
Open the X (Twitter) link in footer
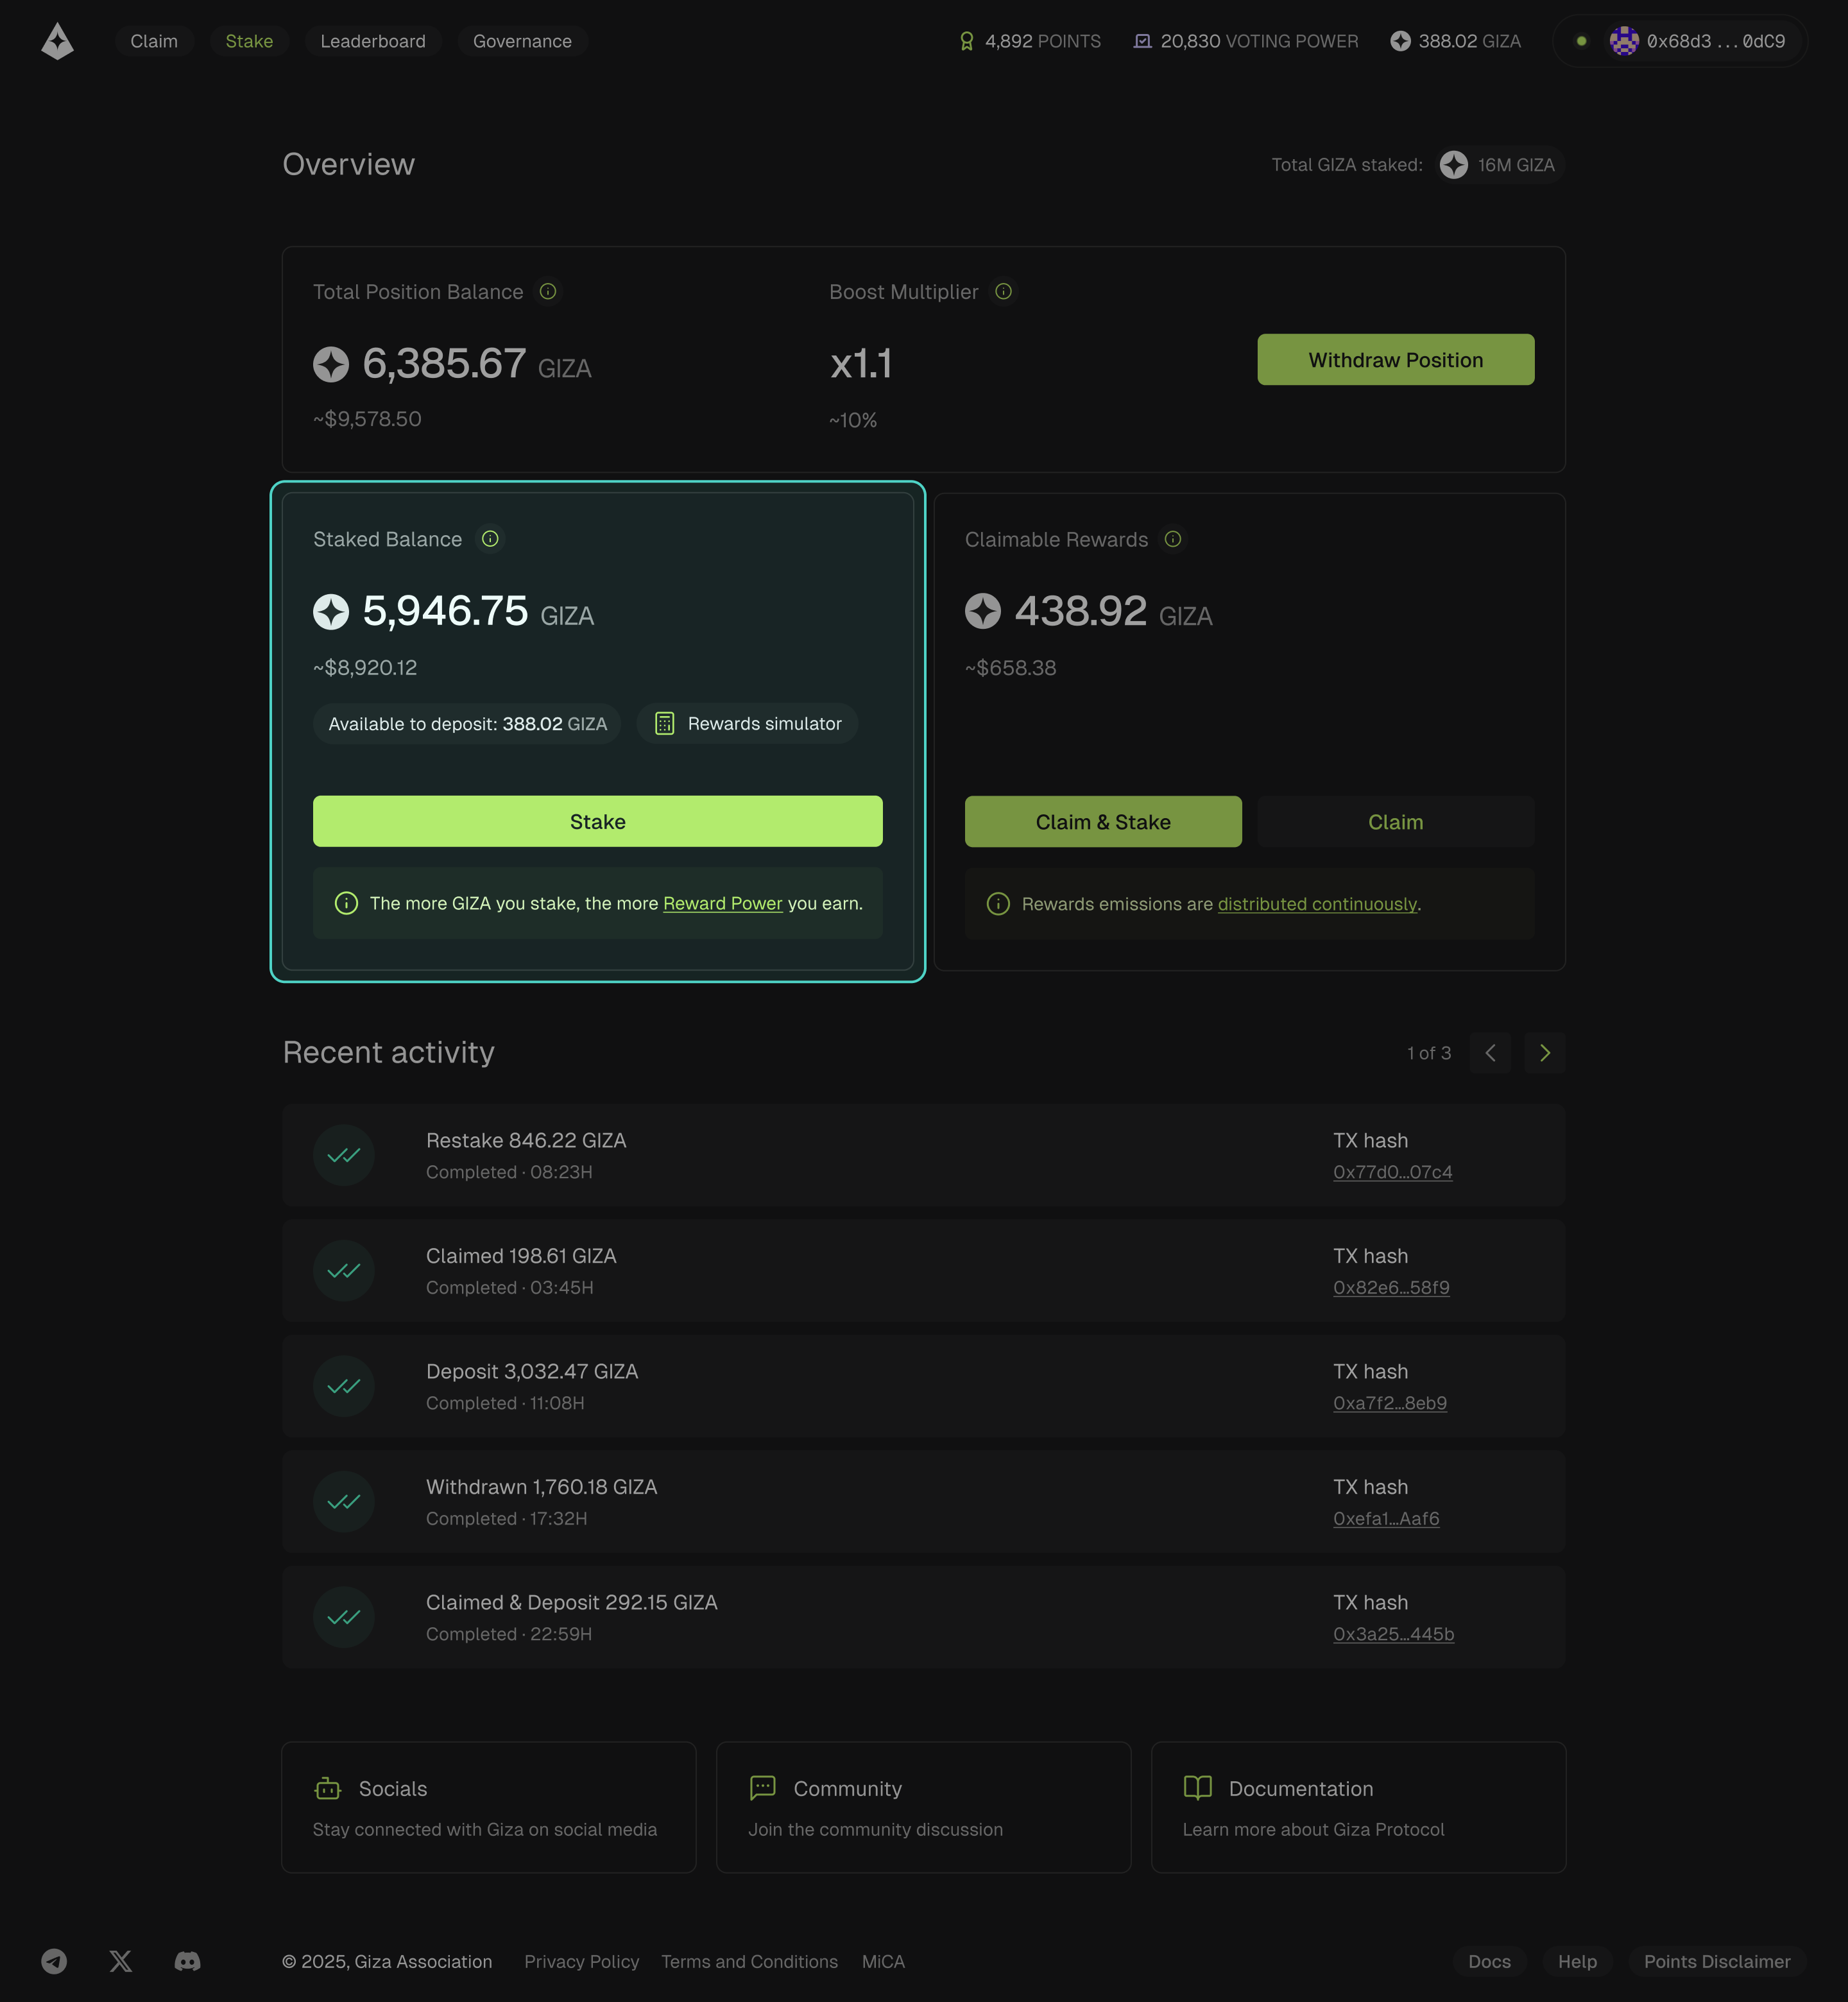[x=121, y=1961]
